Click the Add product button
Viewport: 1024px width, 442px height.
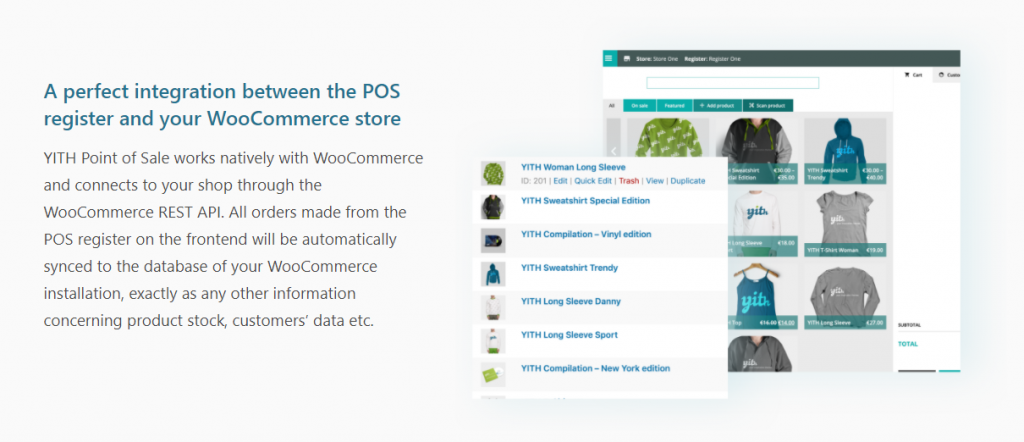(x=717, y=105)
